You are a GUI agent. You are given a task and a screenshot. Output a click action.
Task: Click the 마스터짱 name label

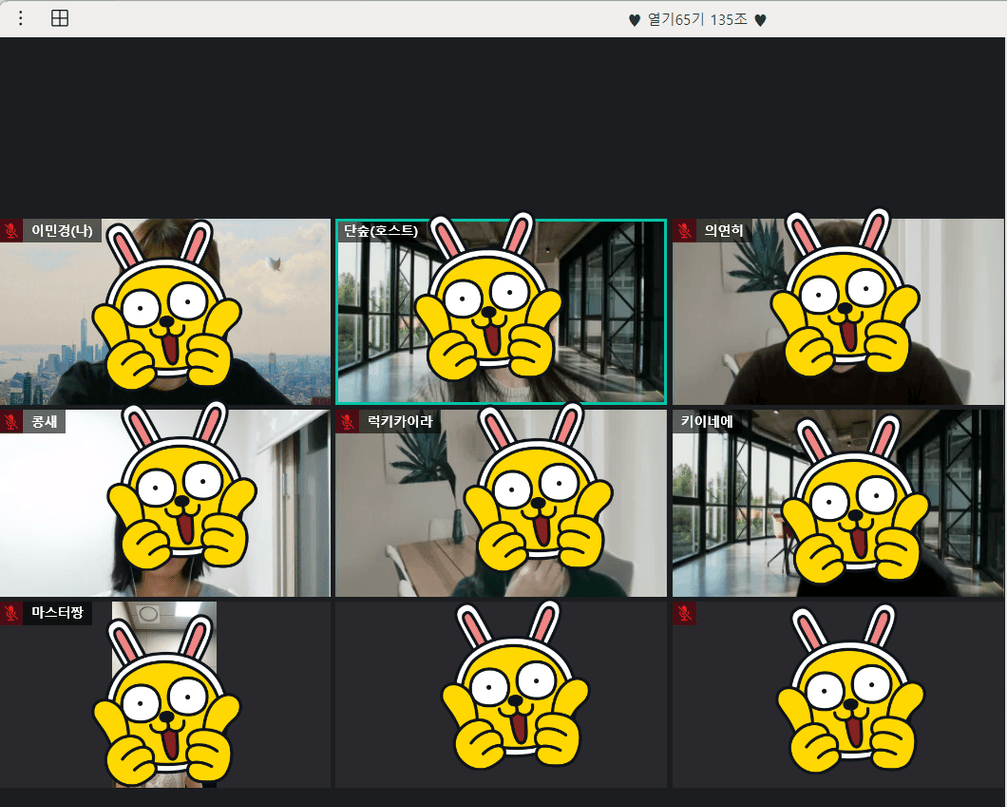point(58,613)
